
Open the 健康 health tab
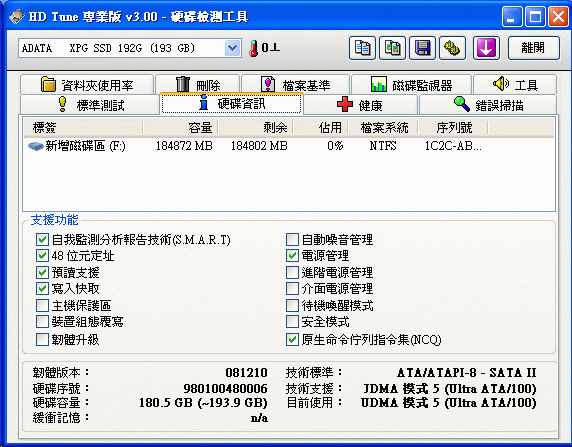pos(360,105)
